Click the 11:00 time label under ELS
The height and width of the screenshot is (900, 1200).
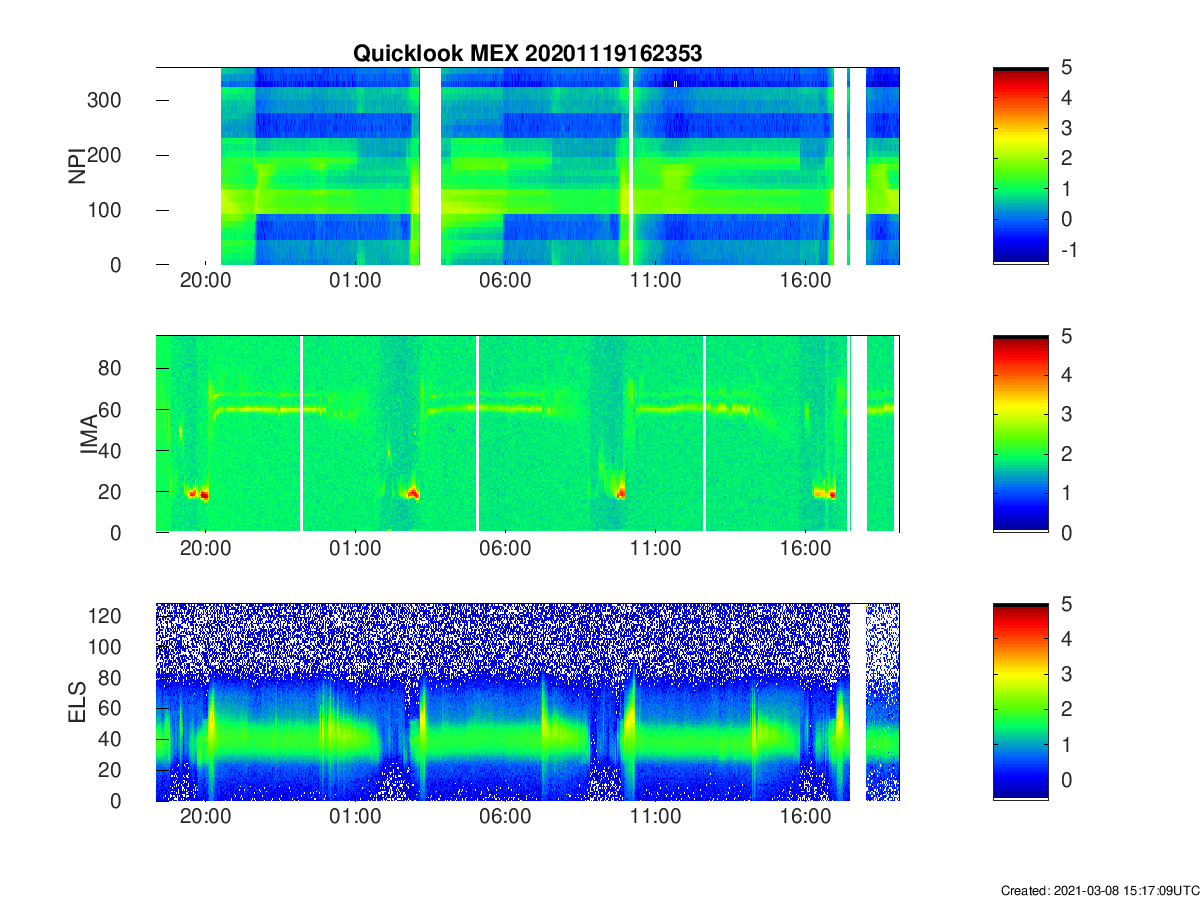tap(656, 817)
